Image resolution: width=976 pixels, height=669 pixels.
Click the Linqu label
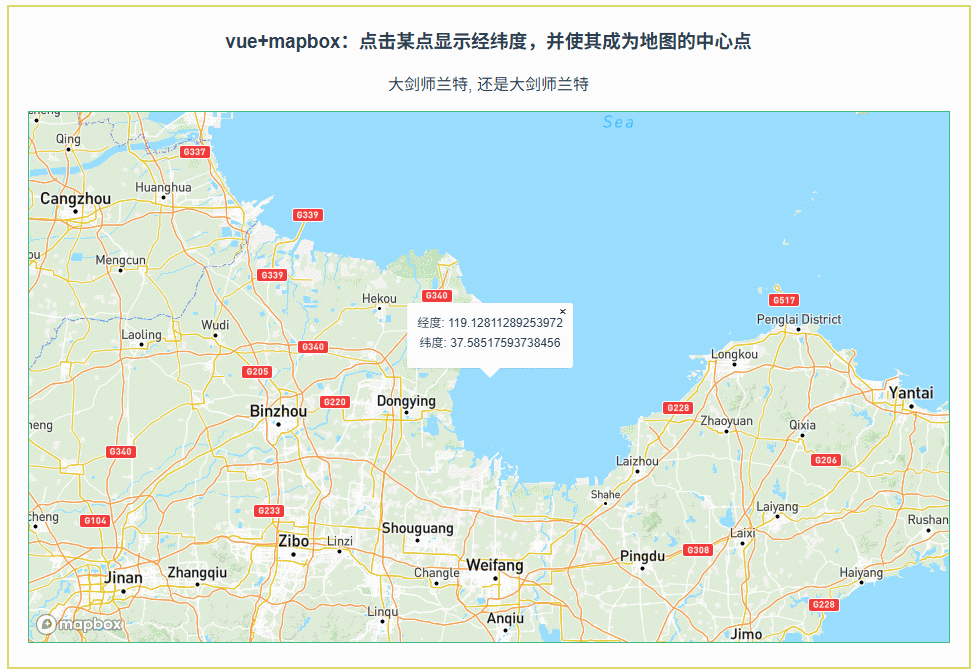(382, 612)
